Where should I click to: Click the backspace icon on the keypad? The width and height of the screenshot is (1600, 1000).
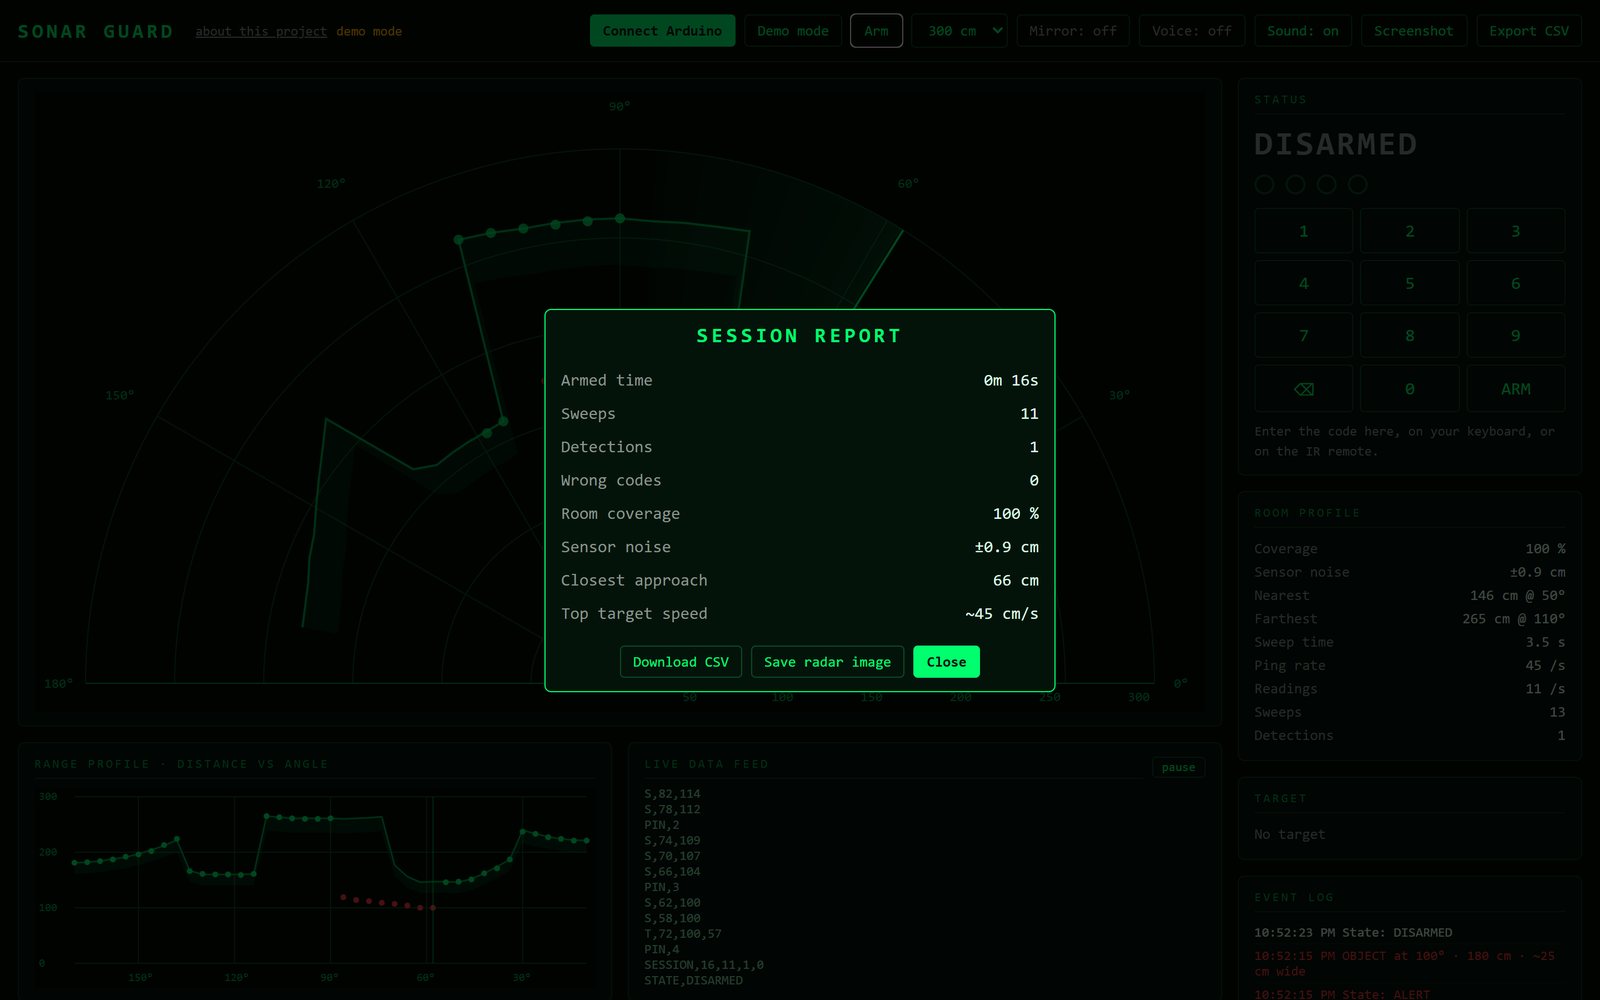pos(1303,389)
